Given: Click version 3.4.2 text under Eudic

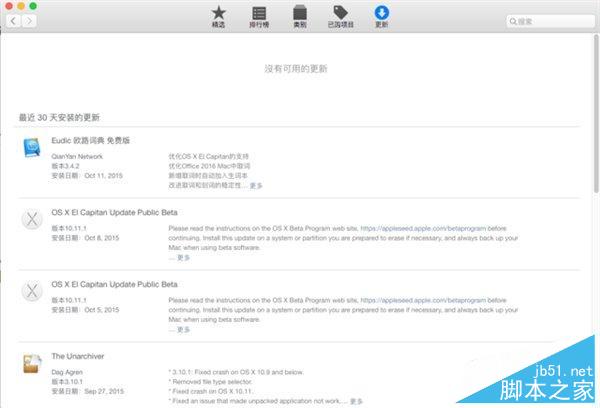Looking at the screenshot, I should pos(65,166).
